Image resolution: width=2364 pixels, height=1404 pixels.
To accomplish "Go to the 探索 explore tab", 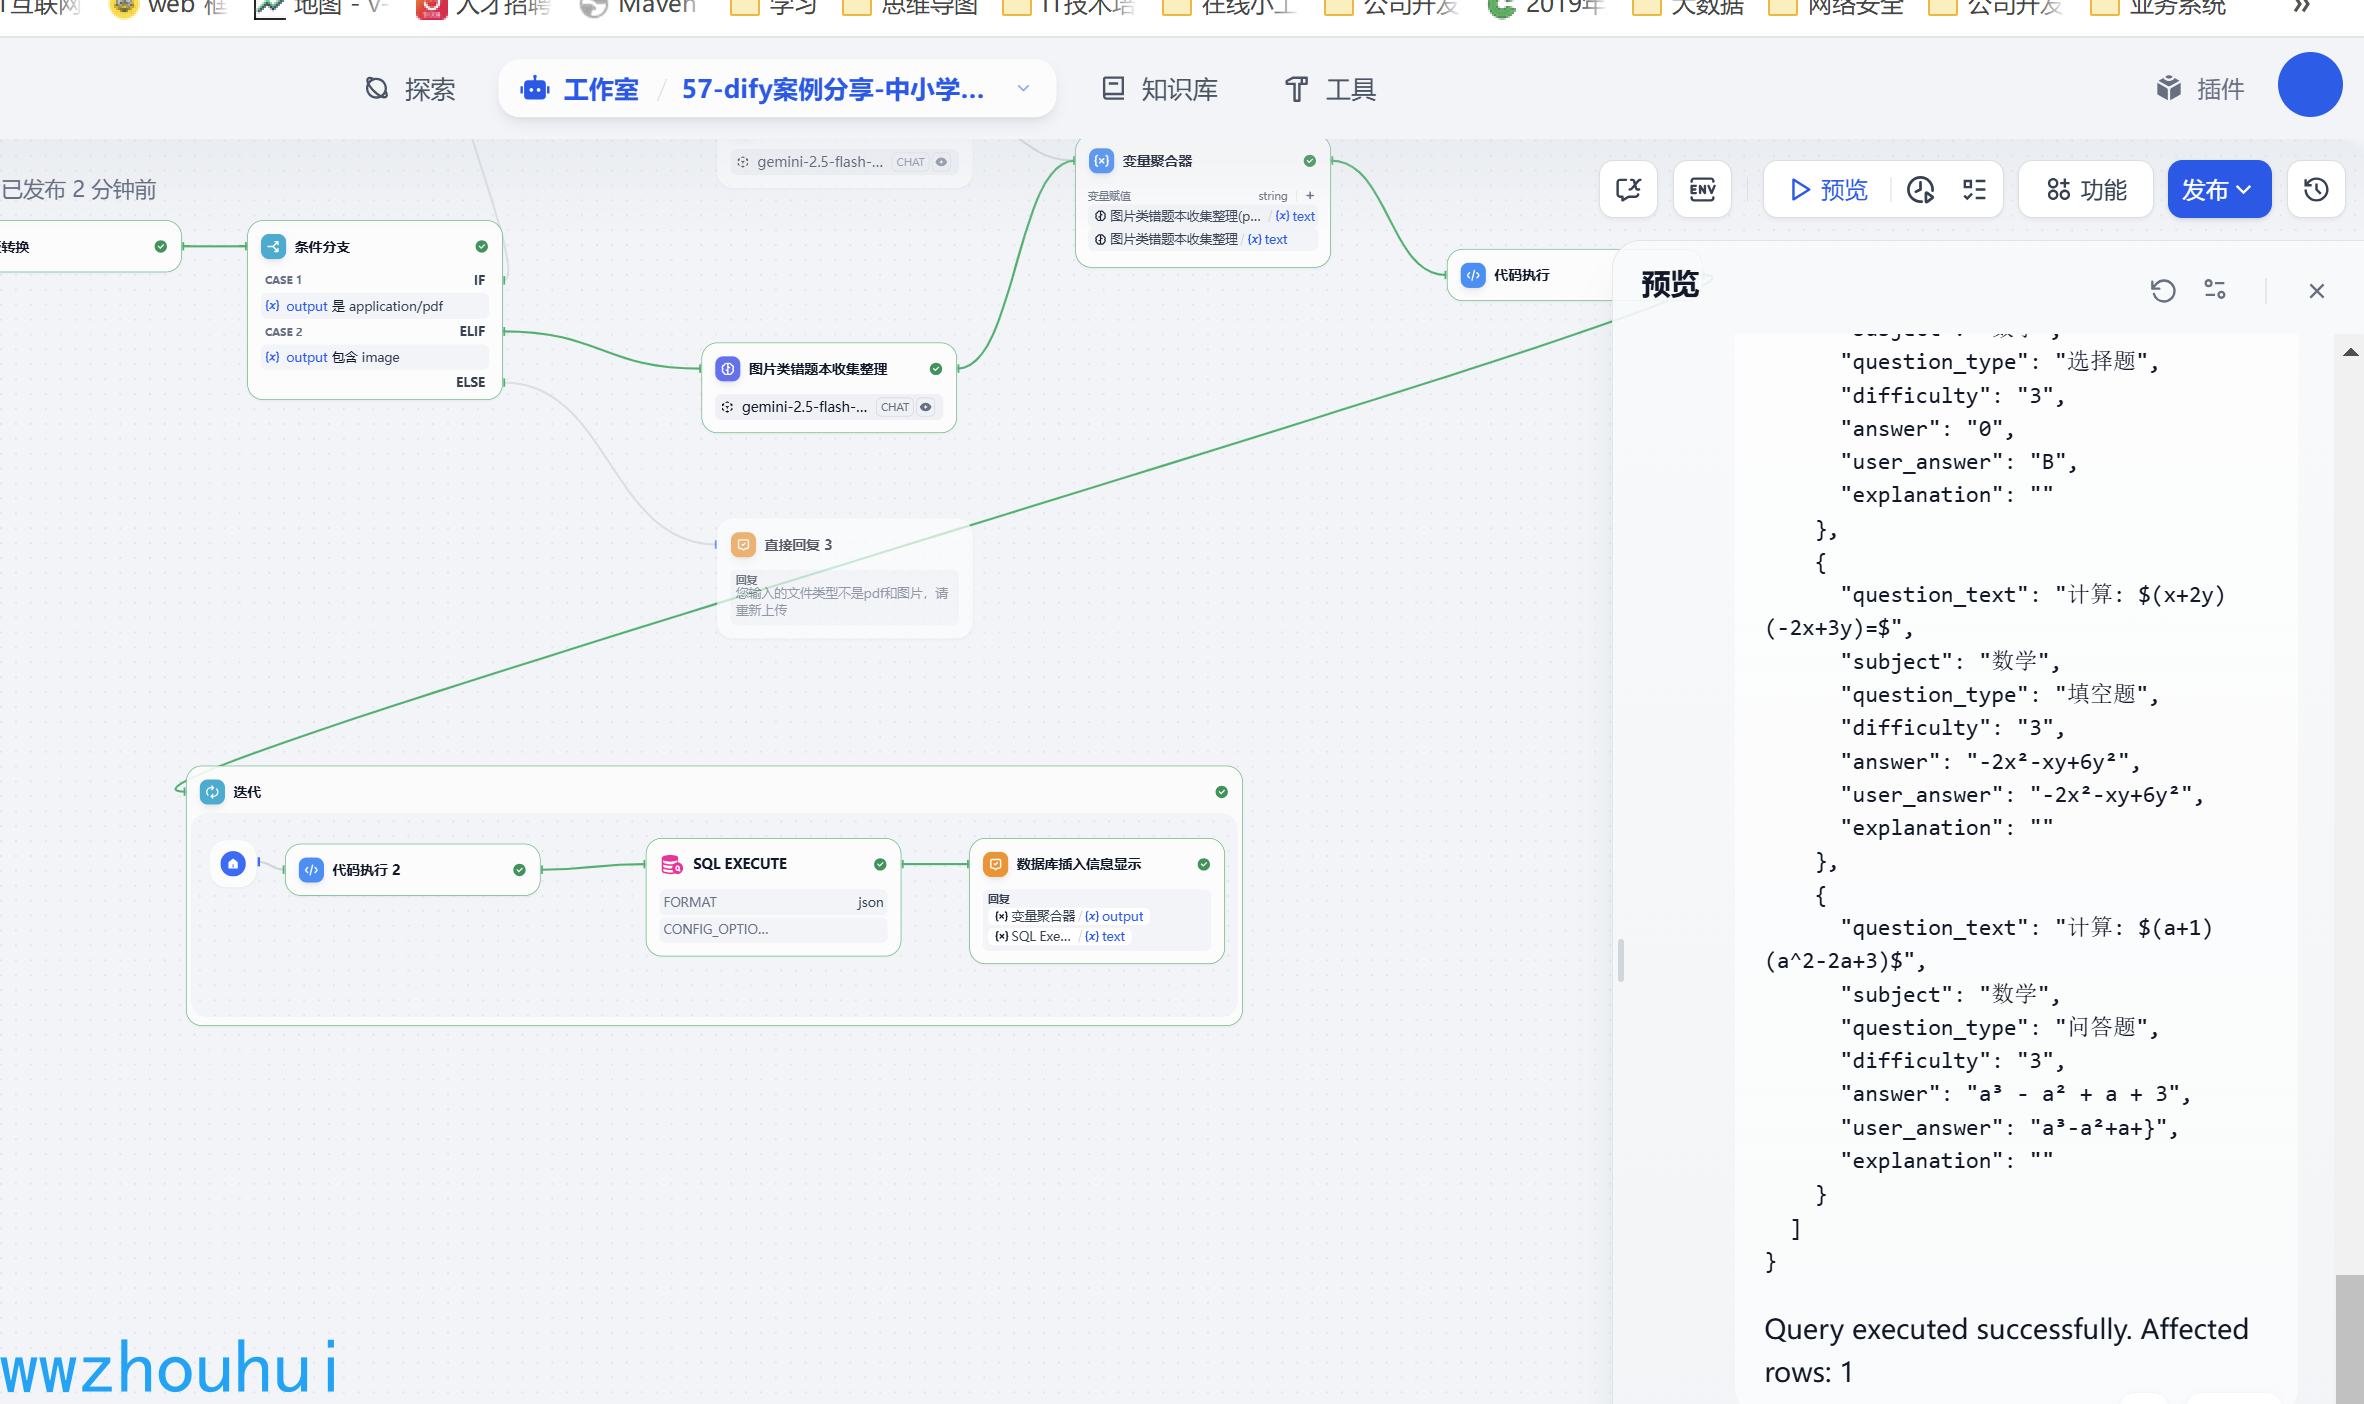I will coord(410,89).
